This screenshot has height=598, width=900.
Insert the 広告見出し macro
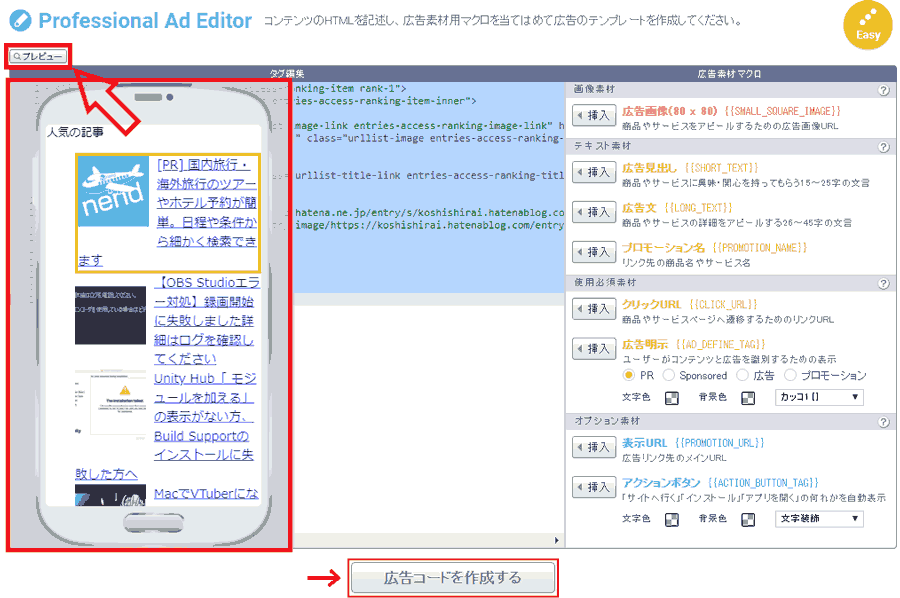pos(594,172)
